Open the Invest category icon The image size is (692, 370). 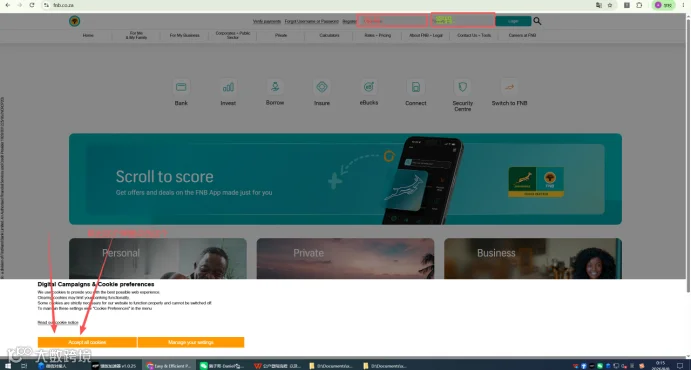coord(228,87)
